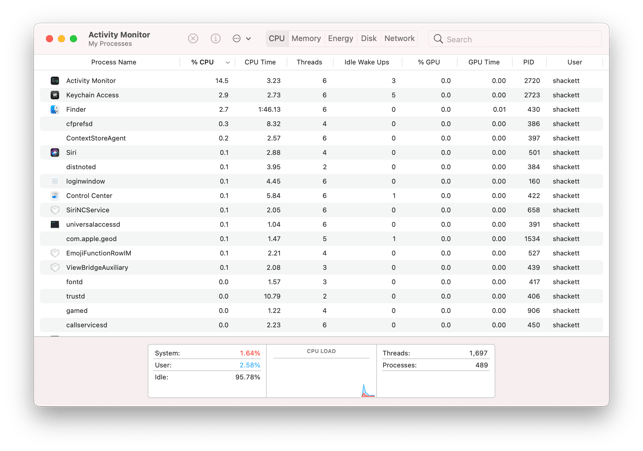Select the Keychain Access process icon

(x=55, y=95)
